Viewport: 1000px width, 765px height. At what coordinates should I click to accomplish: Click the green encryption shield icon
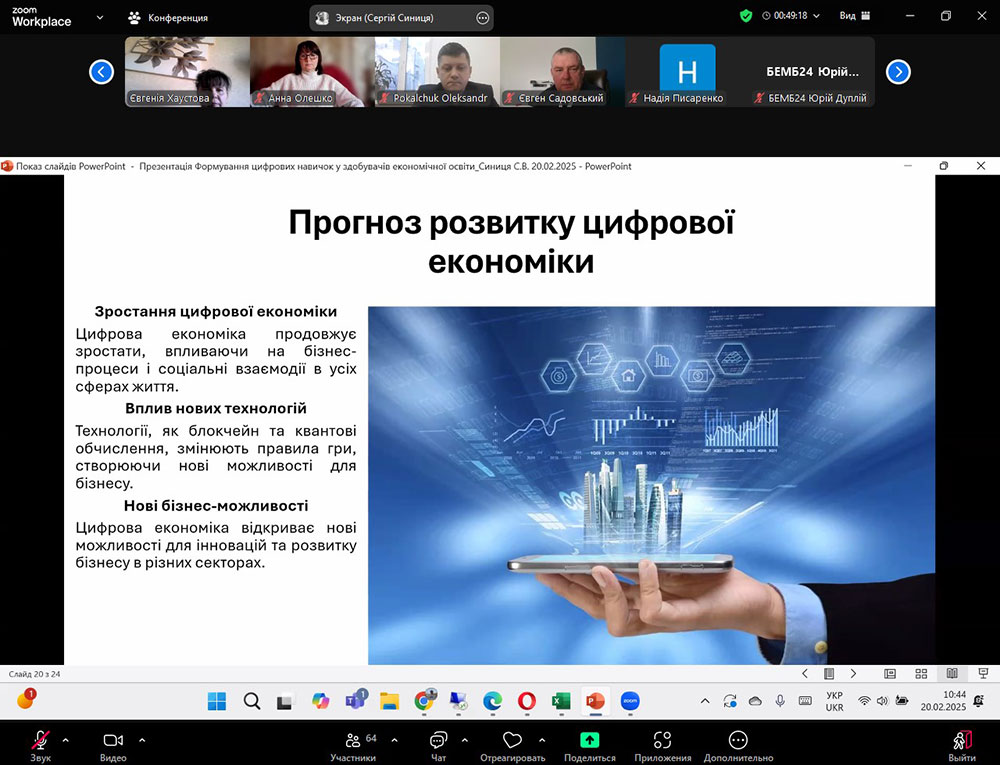746,16
